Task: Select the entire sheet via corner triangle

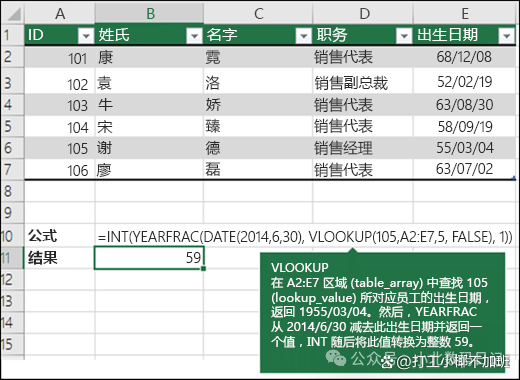Action: click(13, 13)
